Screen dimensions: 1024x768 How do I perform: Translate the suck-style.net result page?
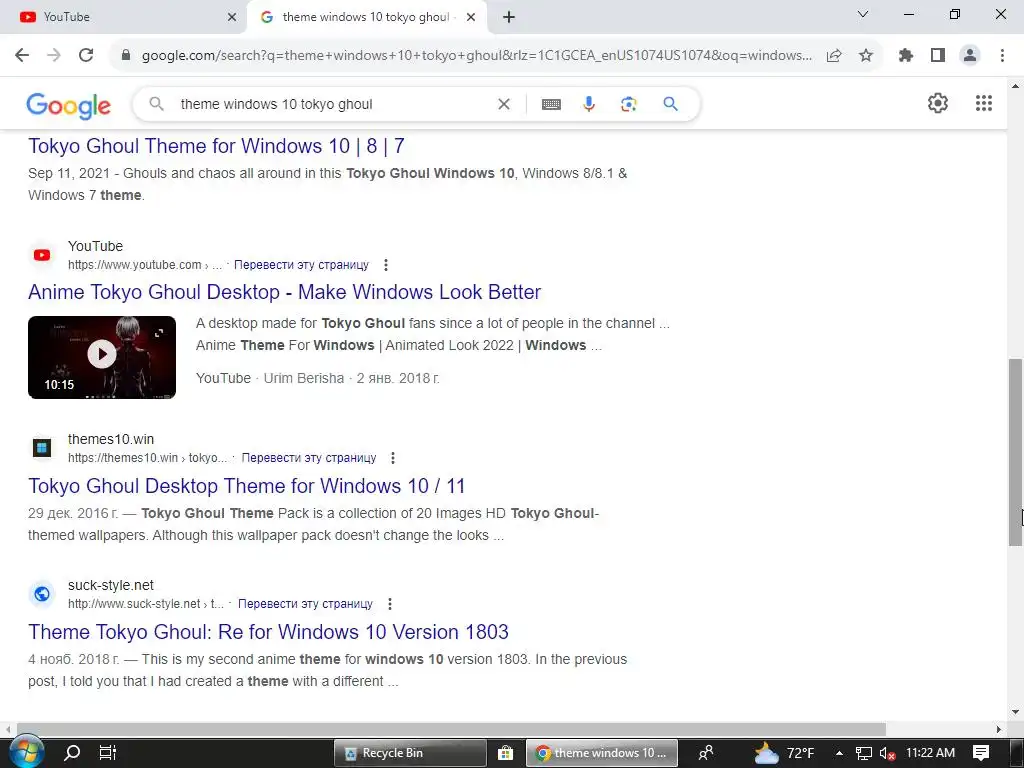coord(305,604)
